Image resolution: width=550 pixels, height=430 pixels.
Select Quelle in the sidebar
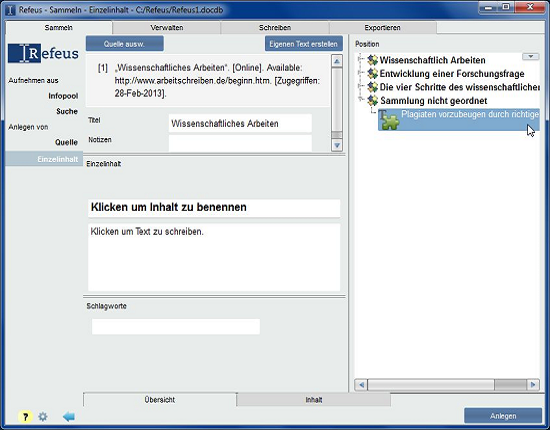coord(66,142)
